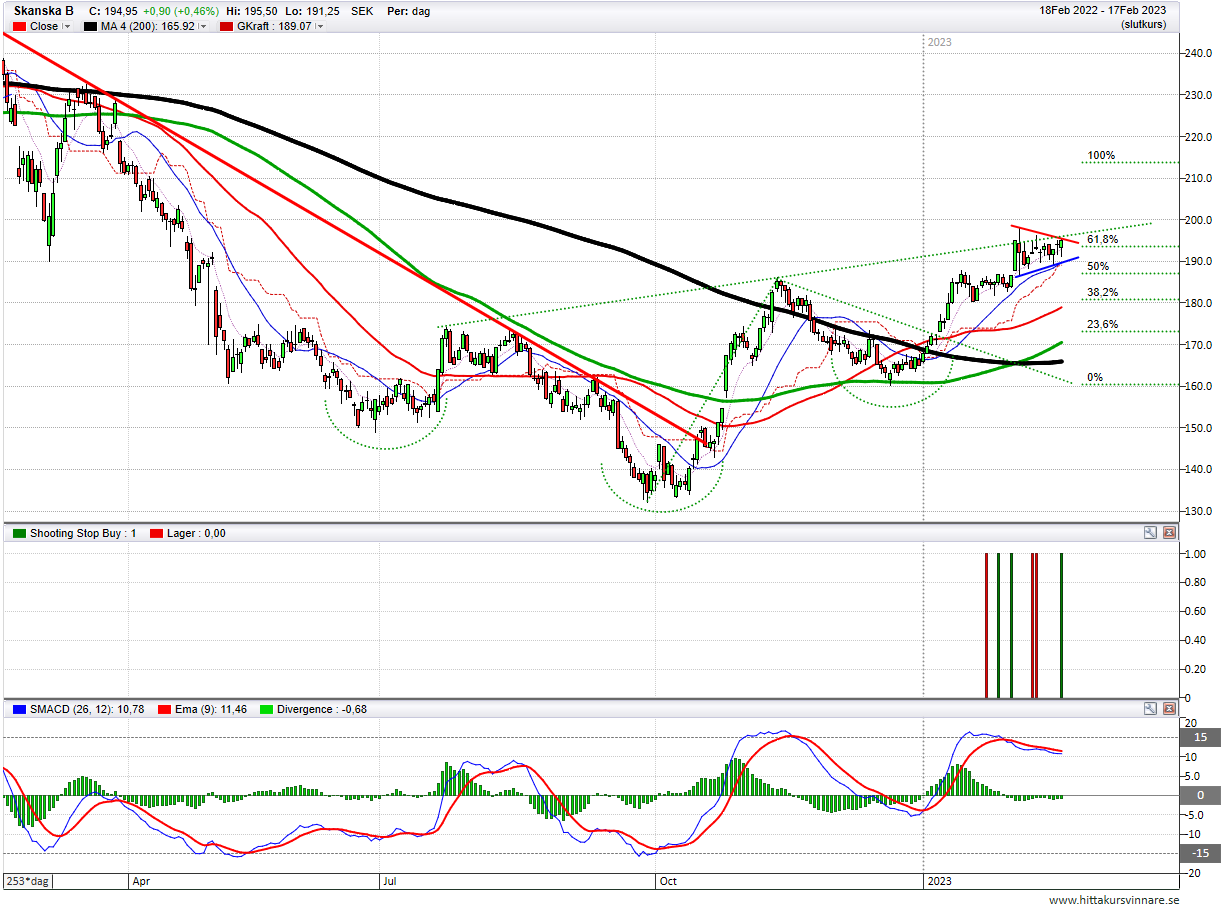This screenshot has height=905, width=1224.
Task: Close the SMACD indicator panel
Action: (1170, 709)
